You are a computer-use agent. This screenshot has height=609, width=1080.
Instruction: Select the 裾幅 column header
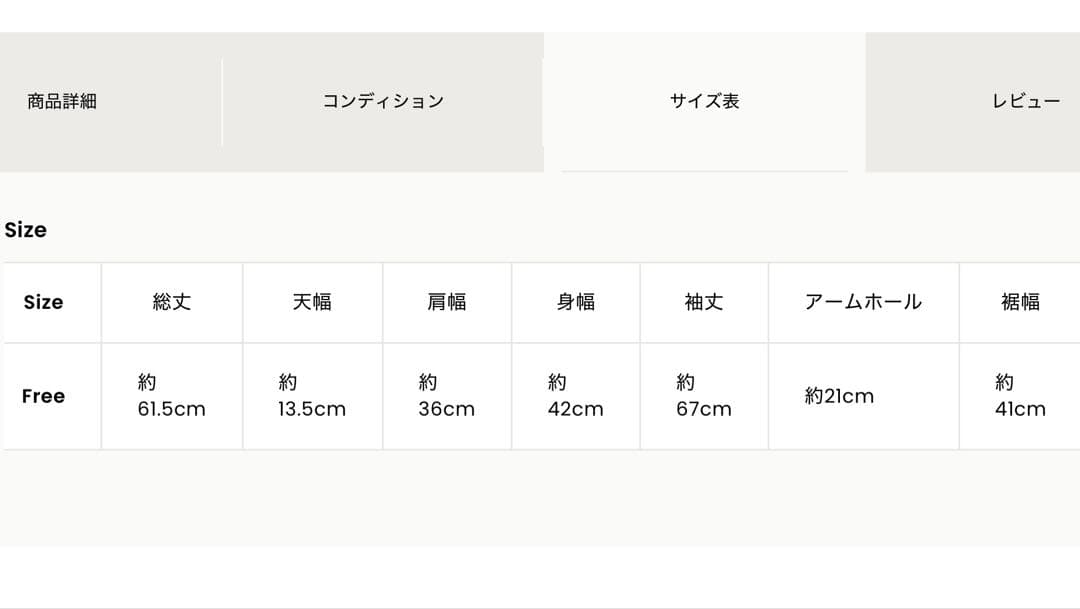[1018, 302]
